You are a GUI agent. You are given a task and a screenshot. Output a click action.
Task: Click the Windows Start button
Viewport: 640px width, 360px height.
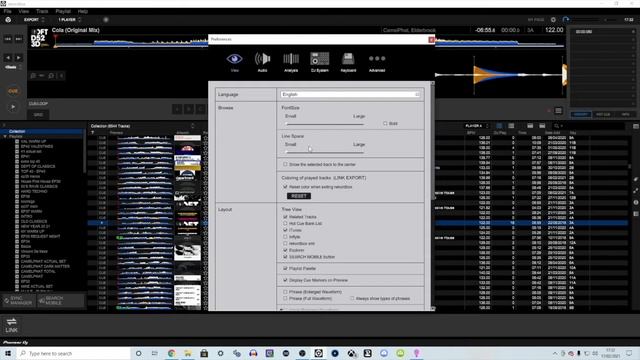click(x=8, y=353)
